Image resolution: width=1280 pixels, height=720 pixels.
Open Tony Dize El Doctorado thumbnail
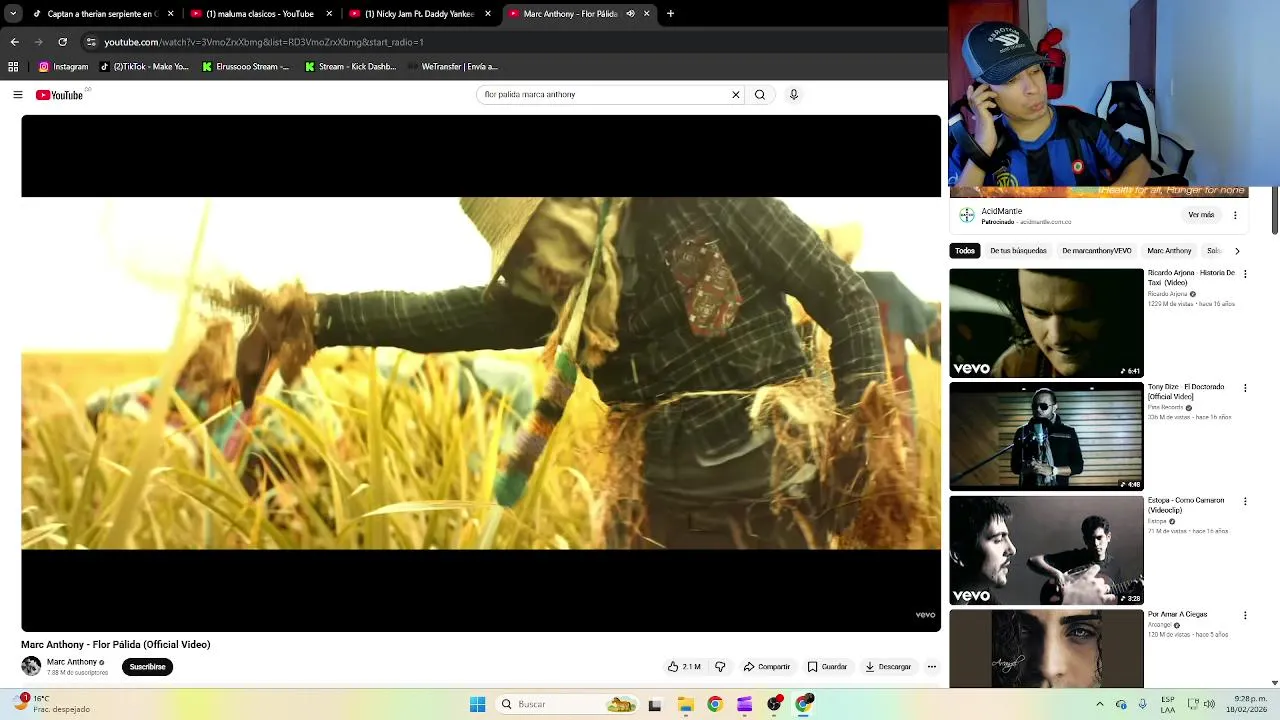(1046, 437)
